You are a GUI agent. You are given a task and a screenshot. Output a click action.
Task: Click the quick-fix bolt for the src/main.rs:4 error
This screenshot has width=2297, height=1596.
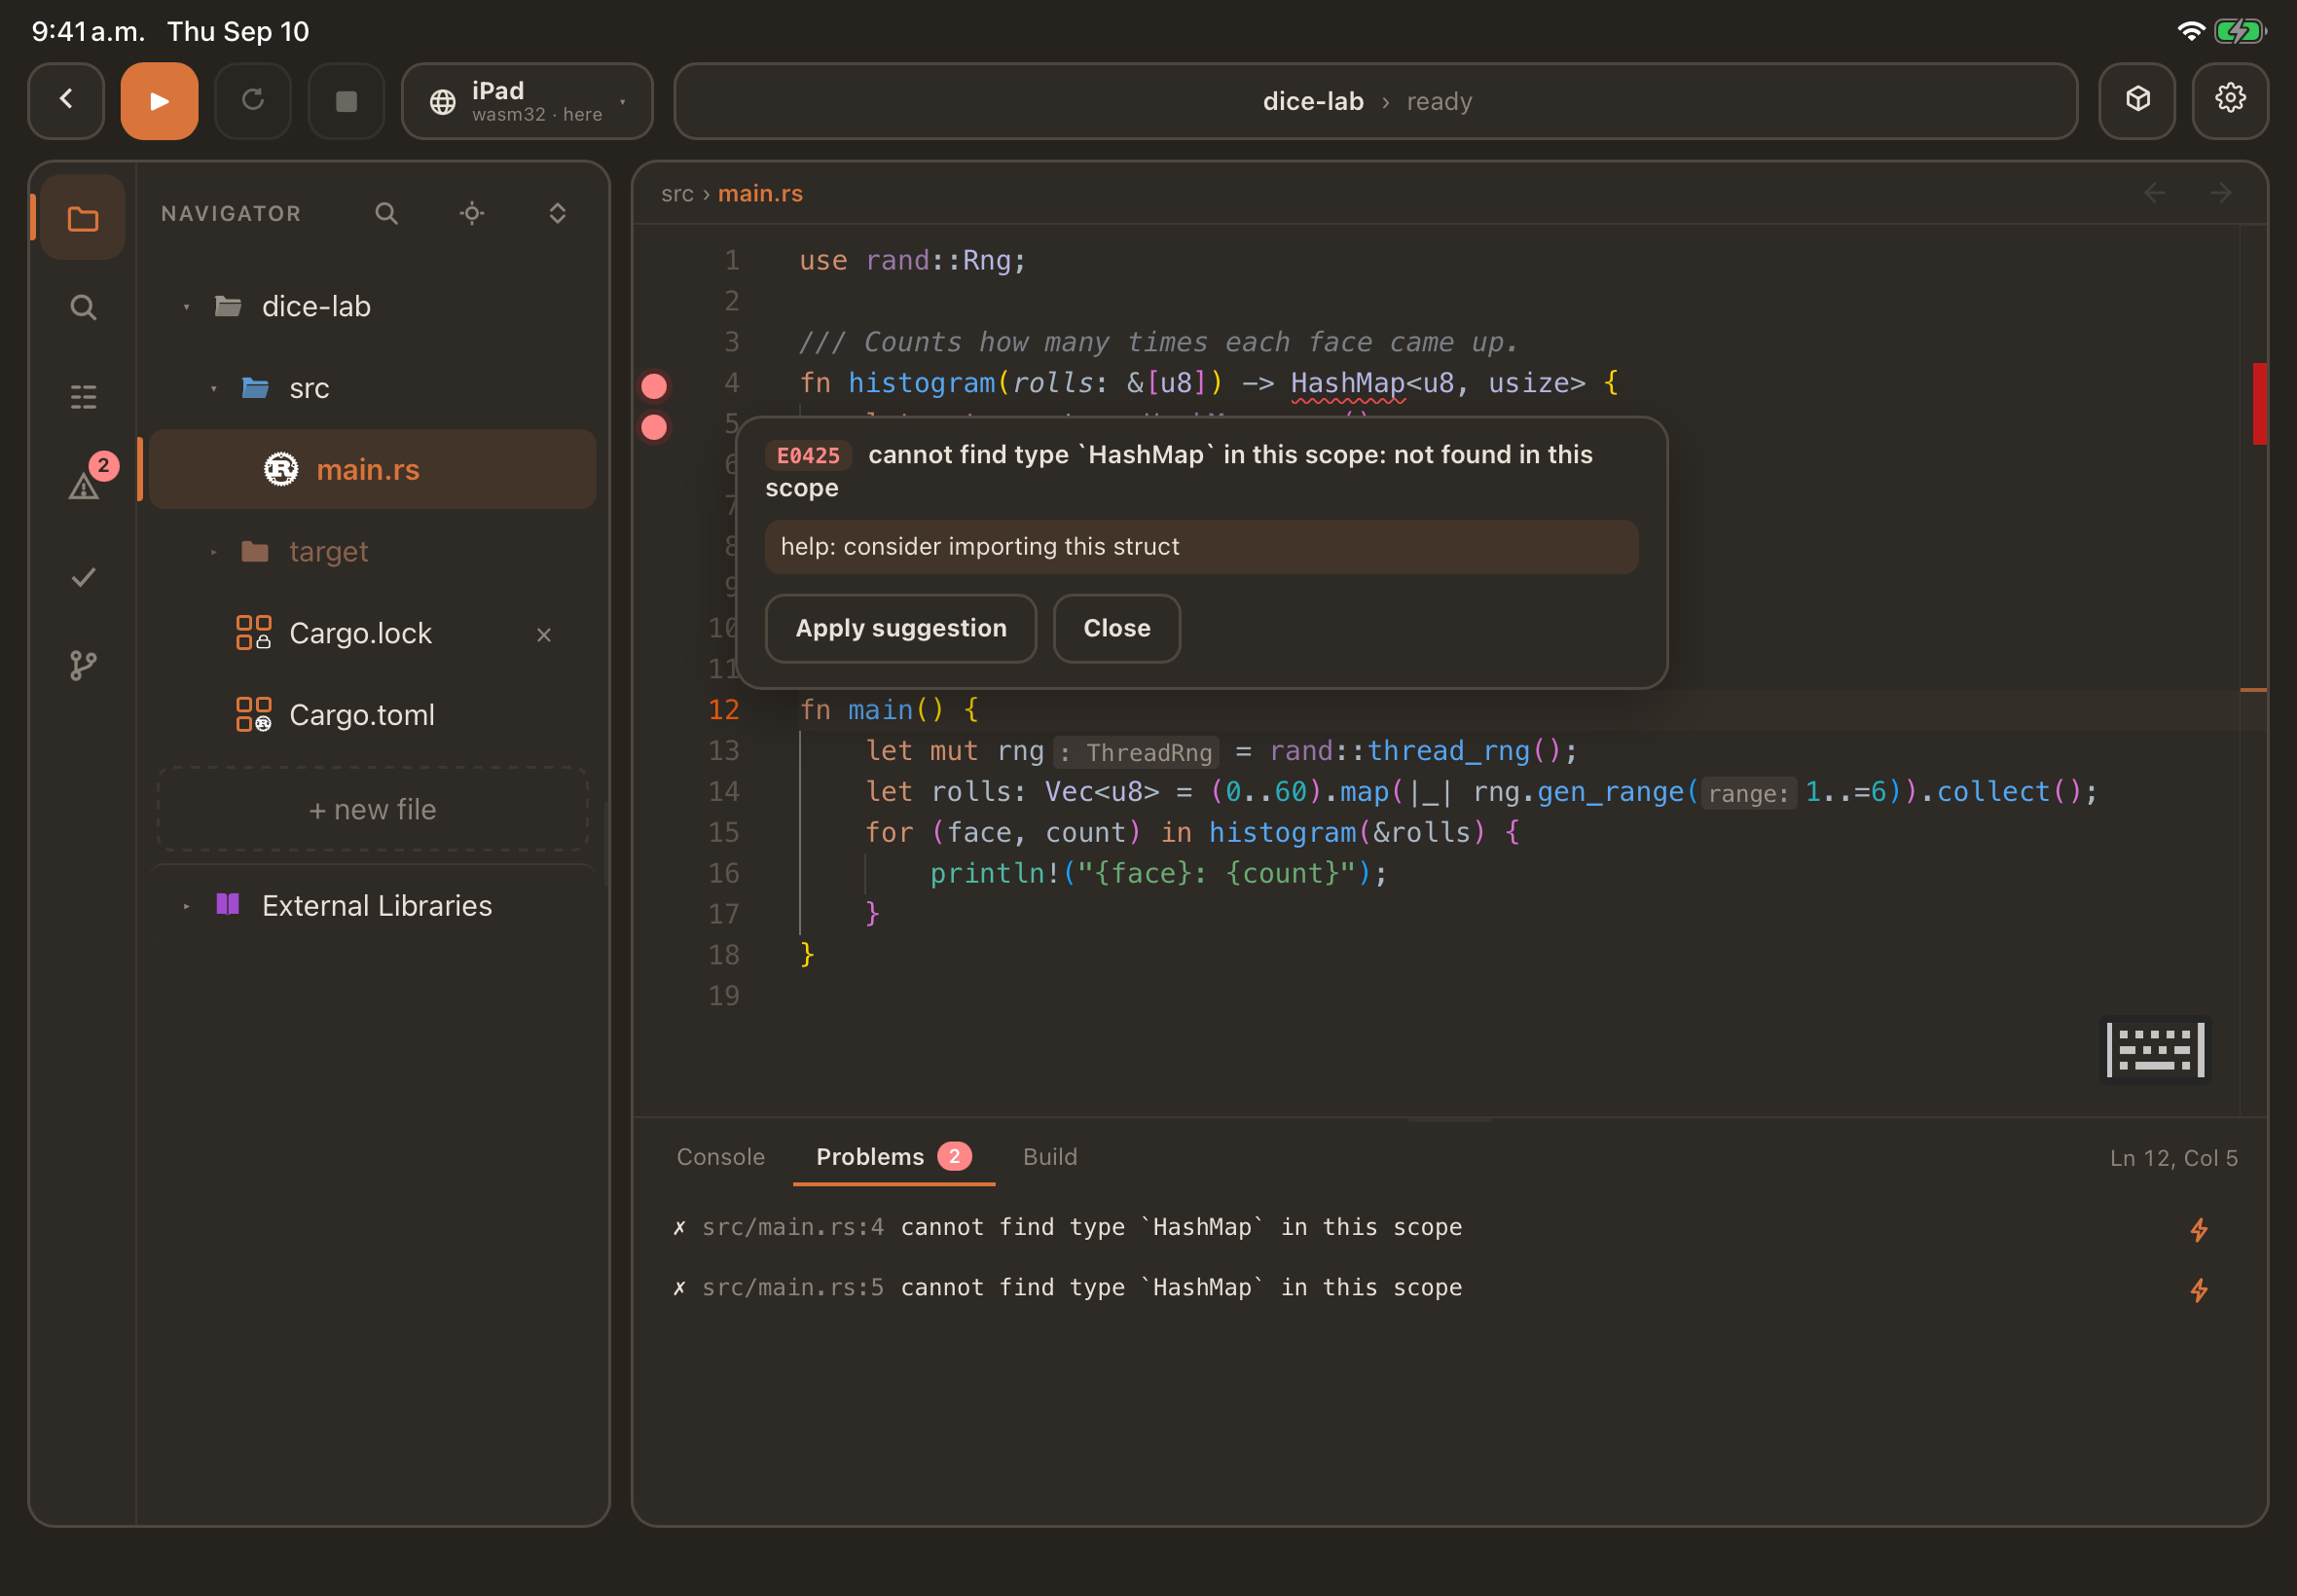point(2199,1230)
